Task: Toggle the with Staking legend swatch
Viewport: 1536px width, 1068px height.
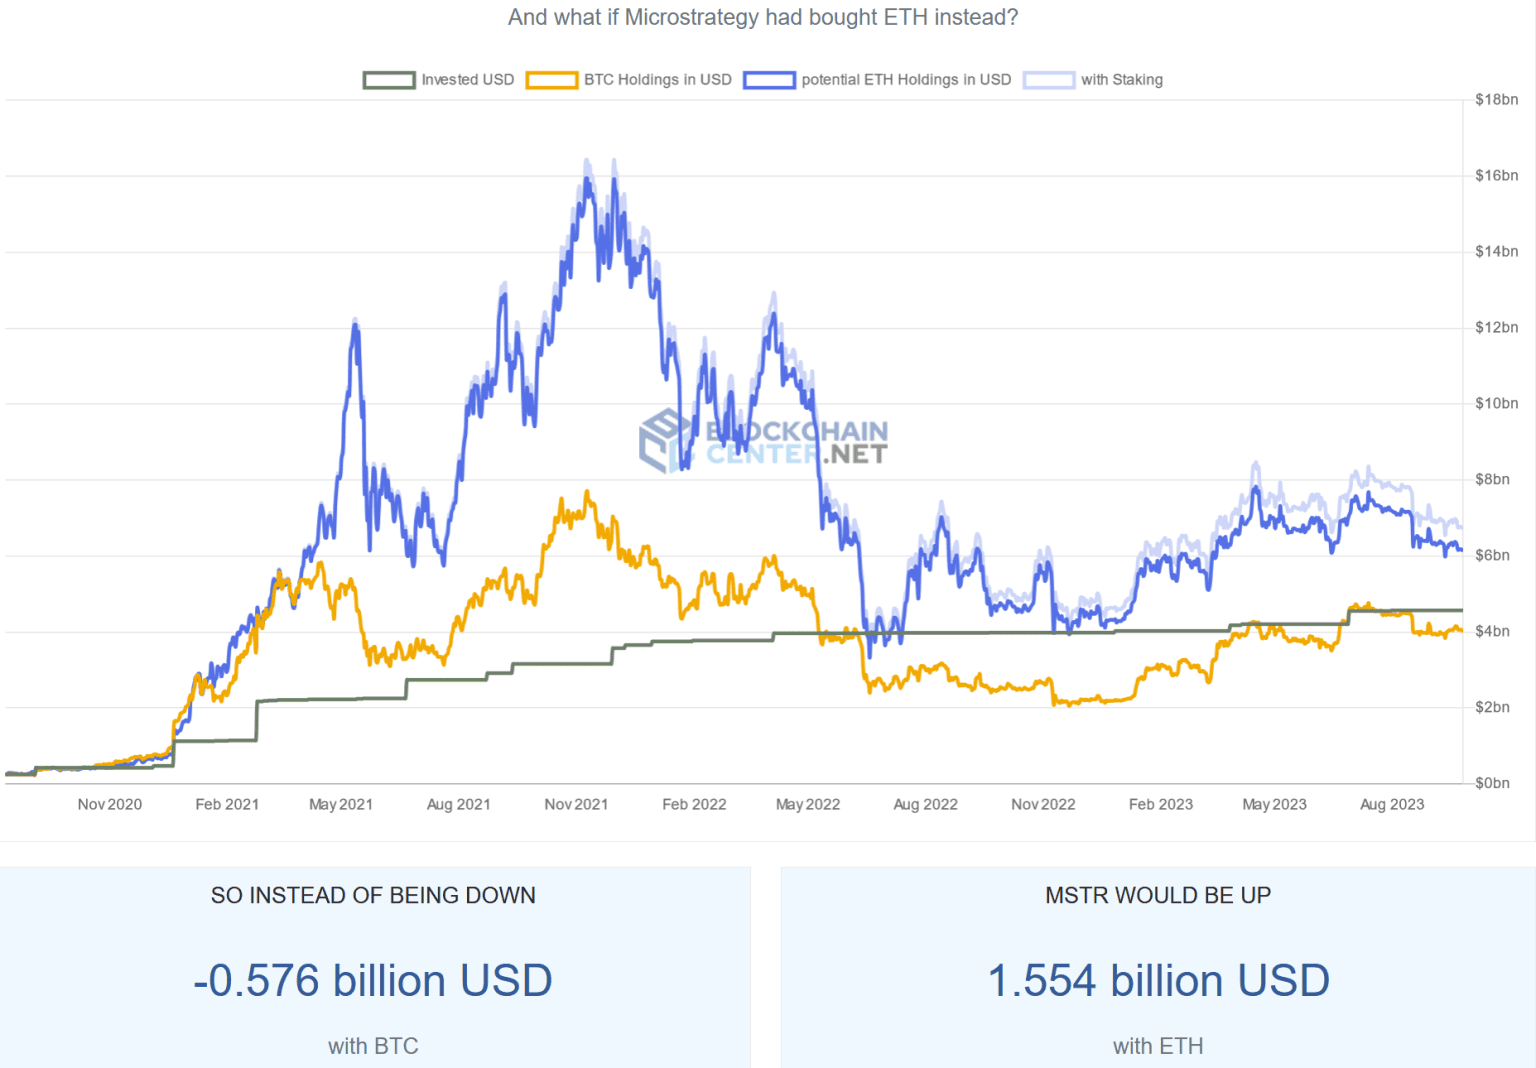Action: coord(1049,80)
